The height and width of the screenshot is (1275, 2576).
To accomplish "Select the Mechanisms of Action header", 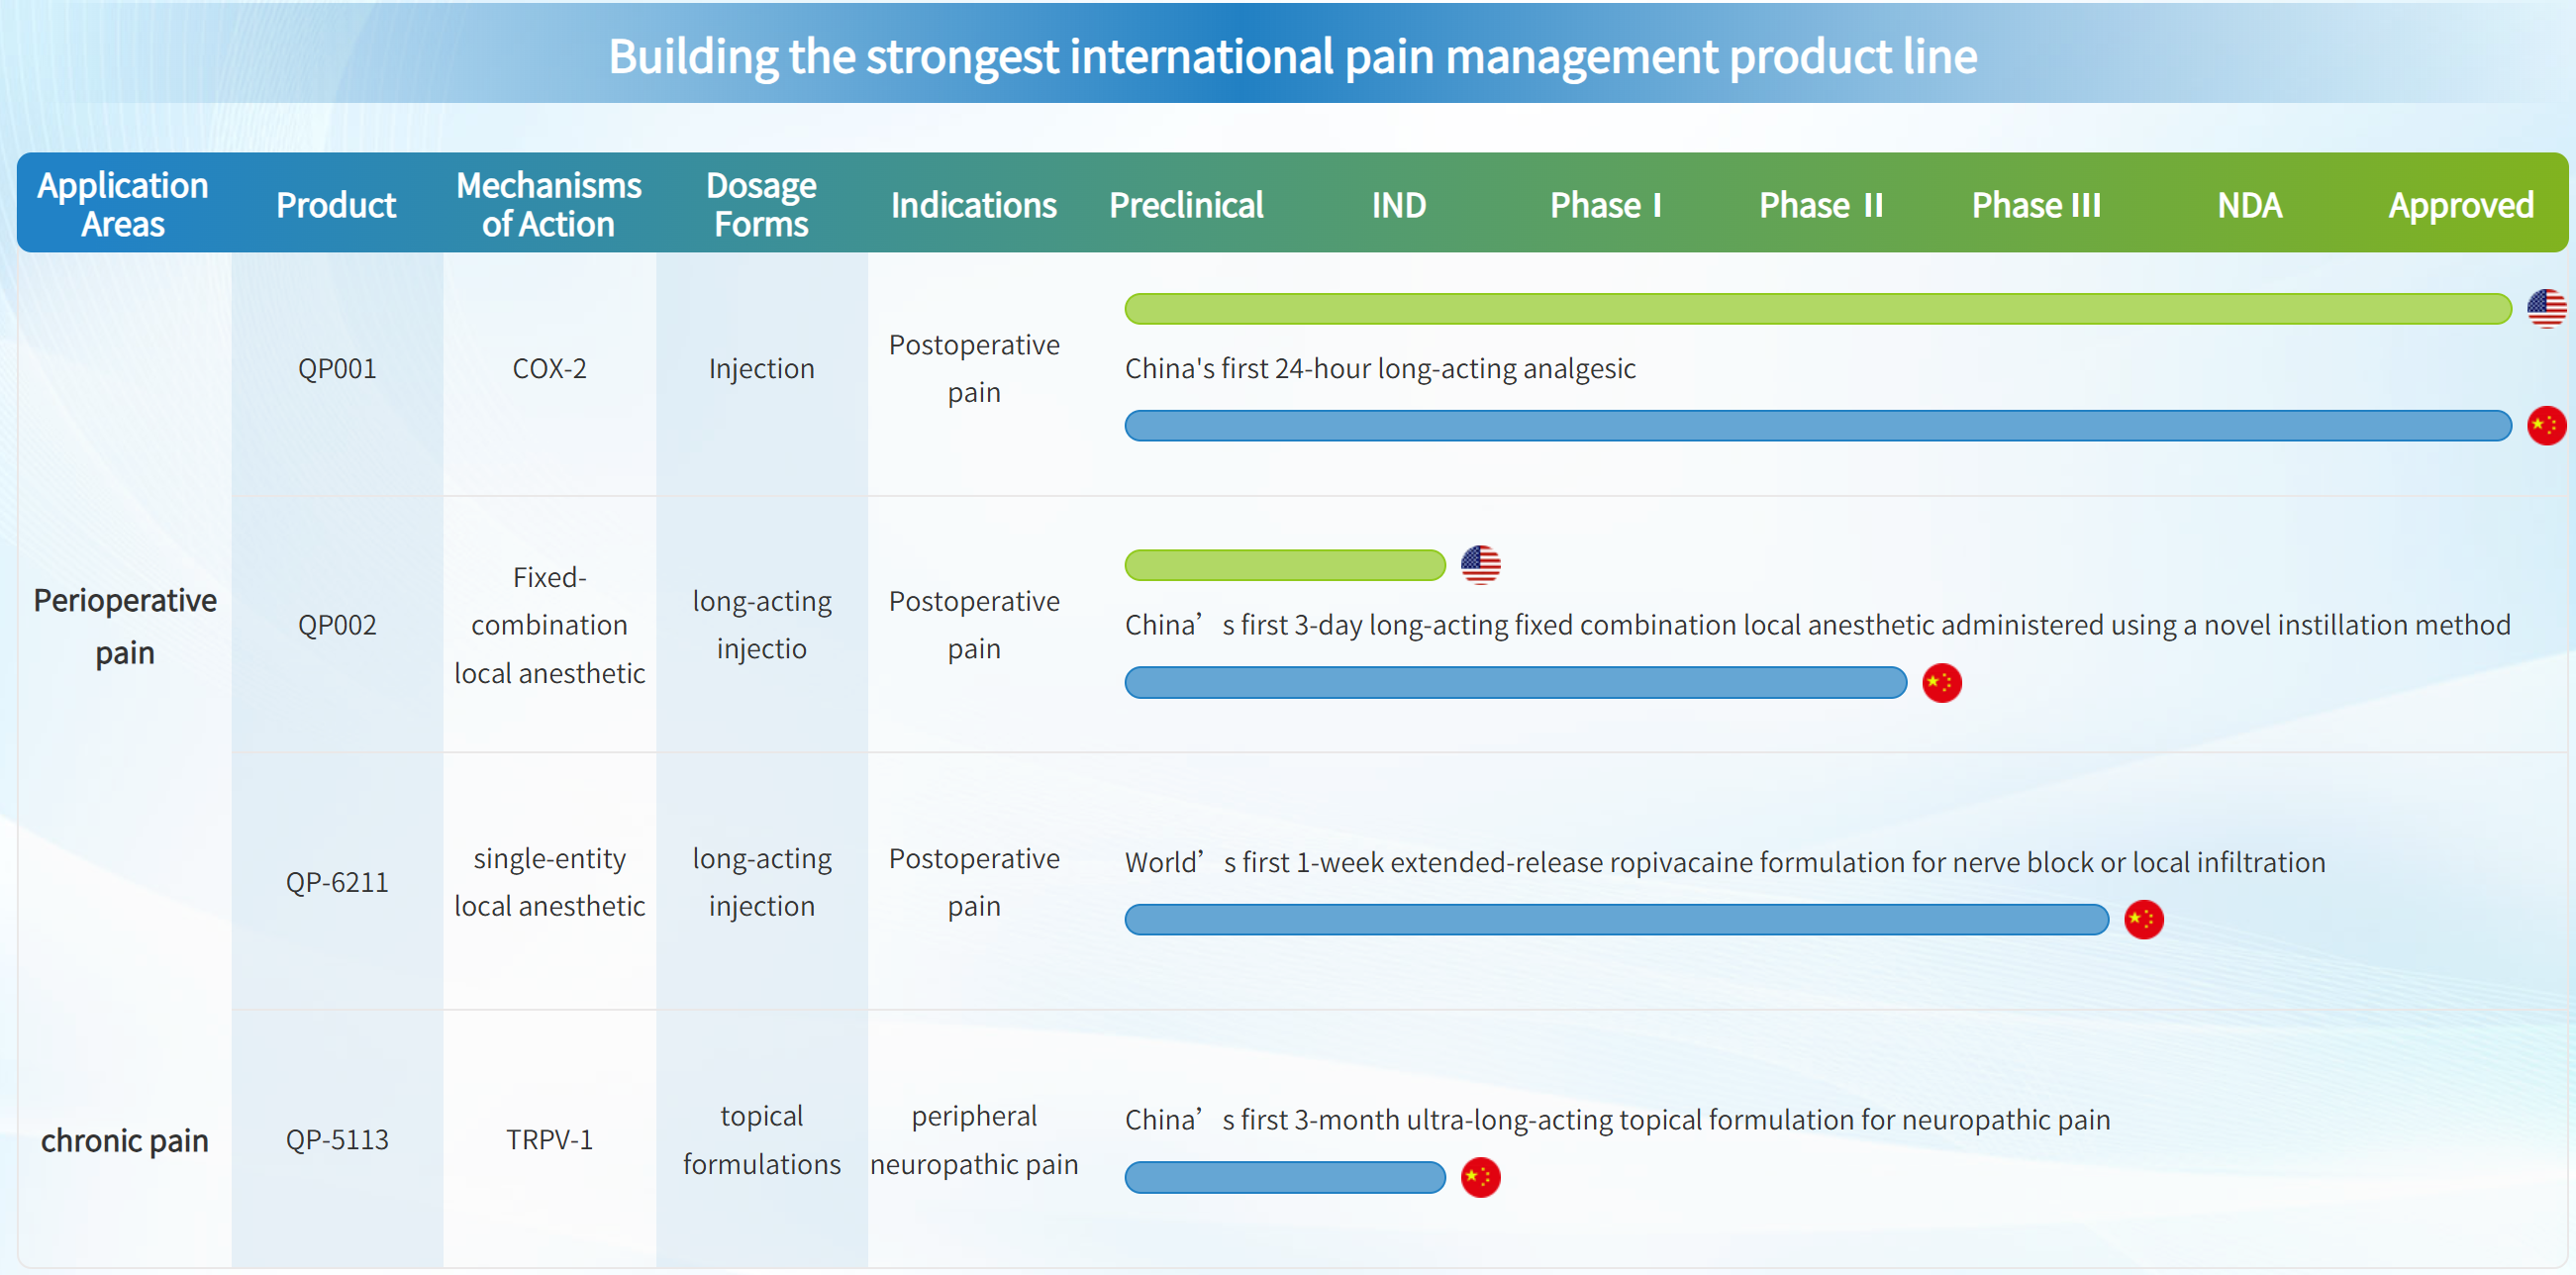I will click(x=548, y=205).
